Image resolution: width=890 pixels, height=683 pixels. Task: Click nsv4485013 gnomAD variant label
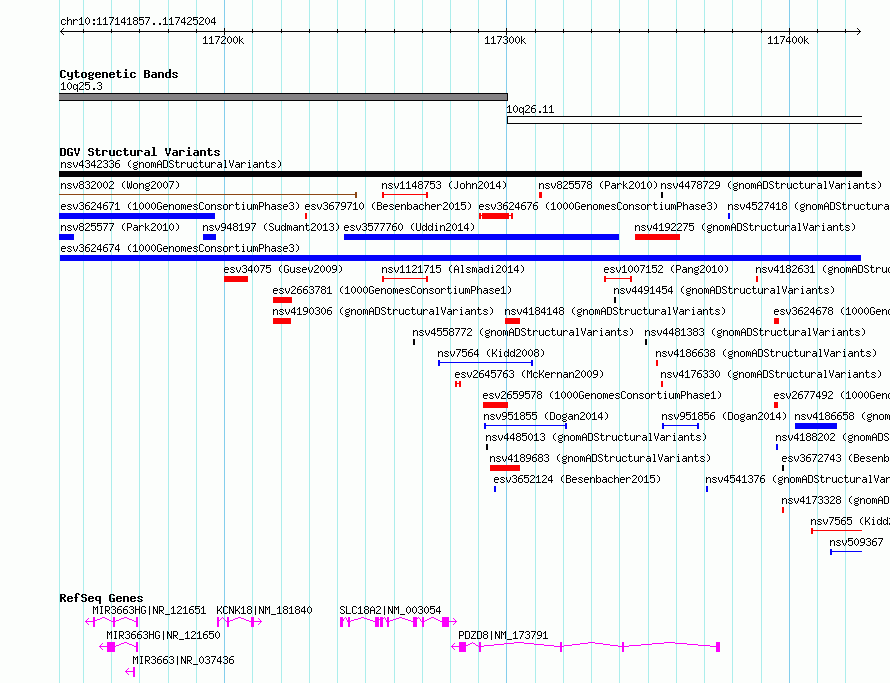(x=596, y=438)
